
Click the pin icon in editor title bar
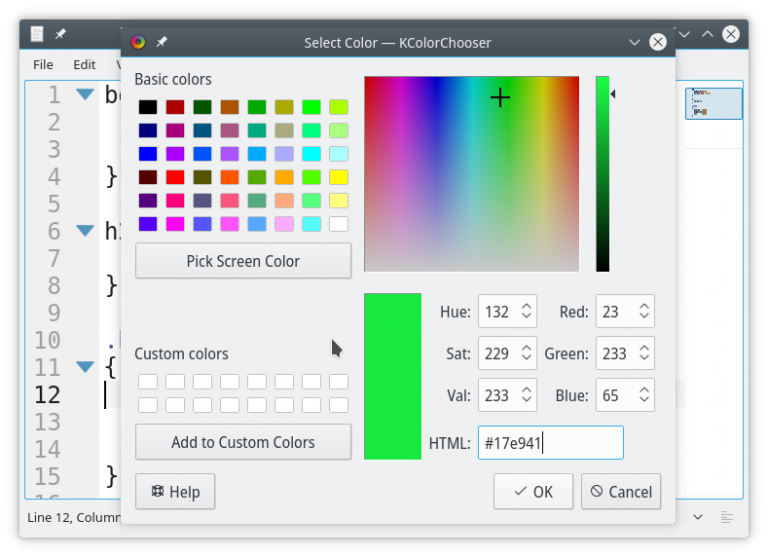(x=60, y=33)
